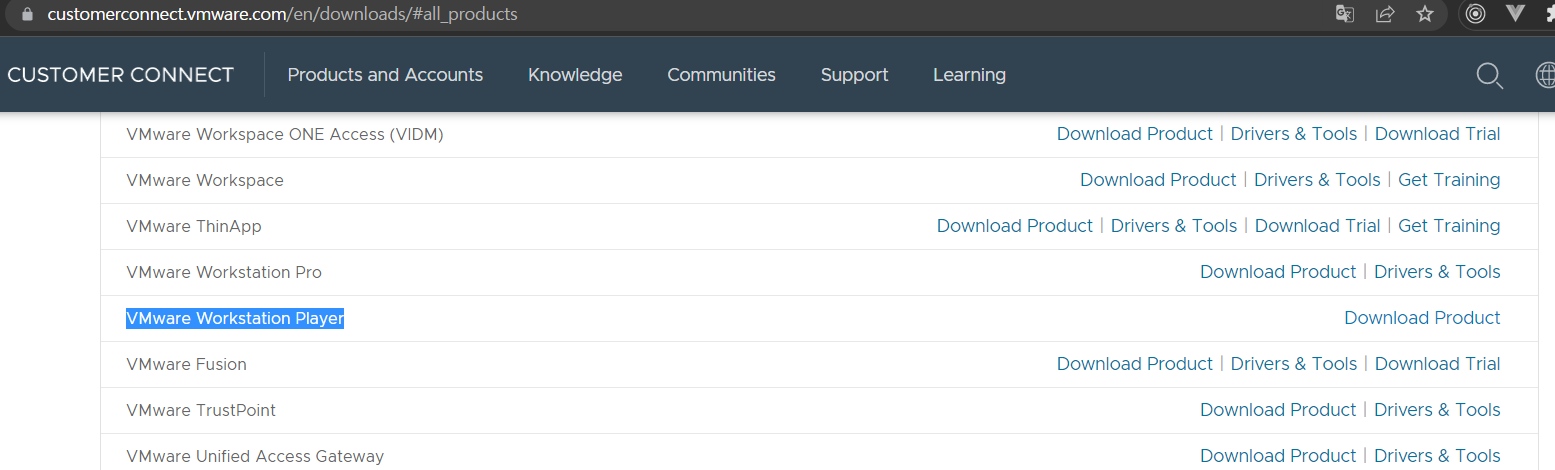
Task: Open Drivers & Tools for VMware Workspace
Action: point(1317,180)
